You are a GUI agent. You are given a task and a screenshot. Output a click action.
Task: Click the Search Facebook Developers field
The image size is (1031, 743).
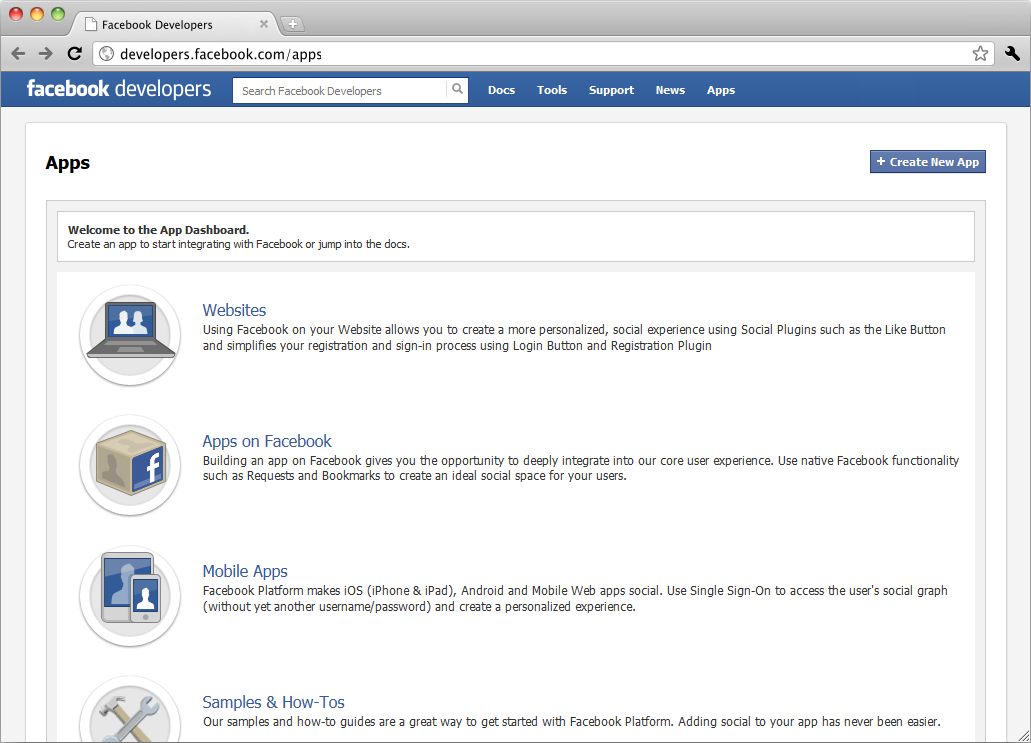click(340, 91)
